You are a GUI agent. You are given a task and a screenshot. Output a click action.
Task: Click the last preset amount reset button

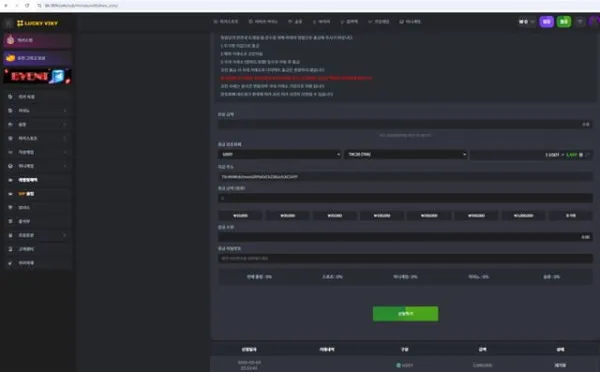point(571,215)
